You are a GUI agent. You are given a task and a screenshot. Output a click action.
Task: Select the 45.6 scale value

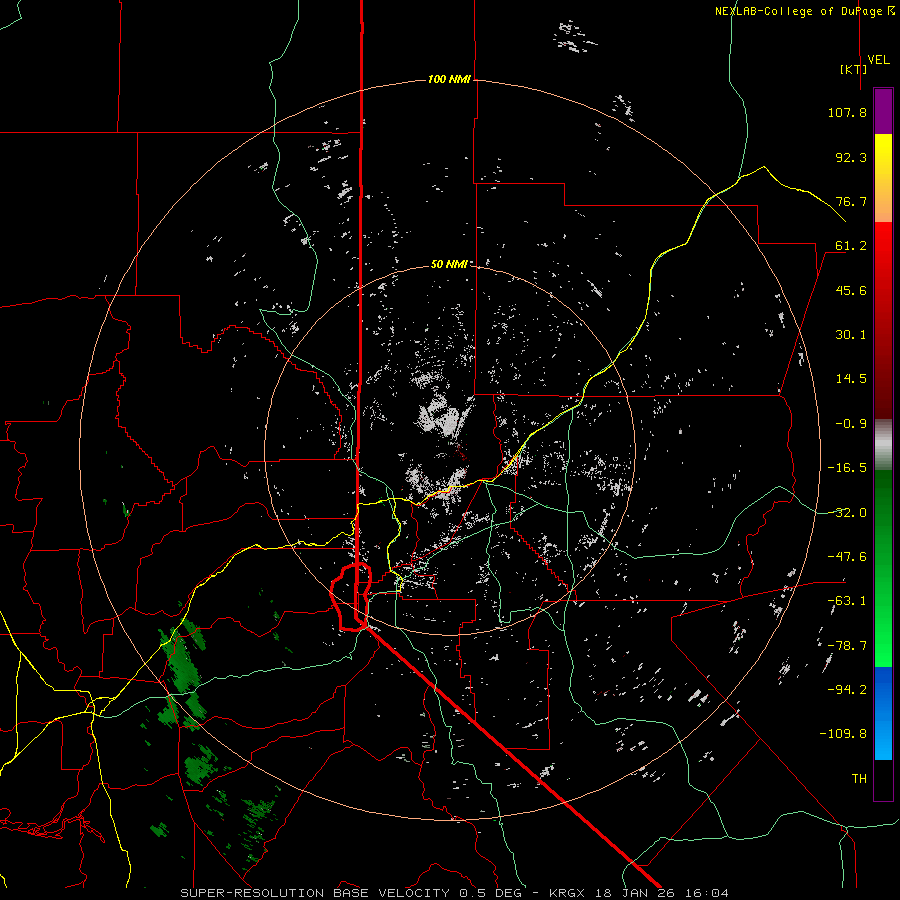click(851, 290)
